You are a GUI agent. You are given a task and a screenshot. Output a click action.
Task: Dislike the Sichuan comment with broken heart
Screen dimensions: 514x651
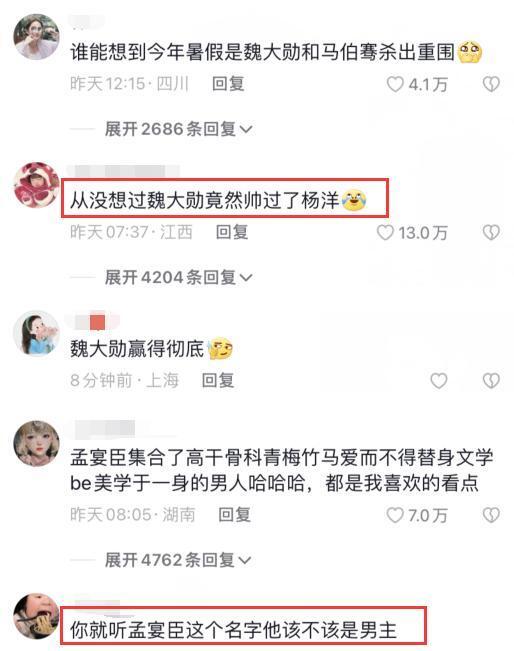coord(491,84)
